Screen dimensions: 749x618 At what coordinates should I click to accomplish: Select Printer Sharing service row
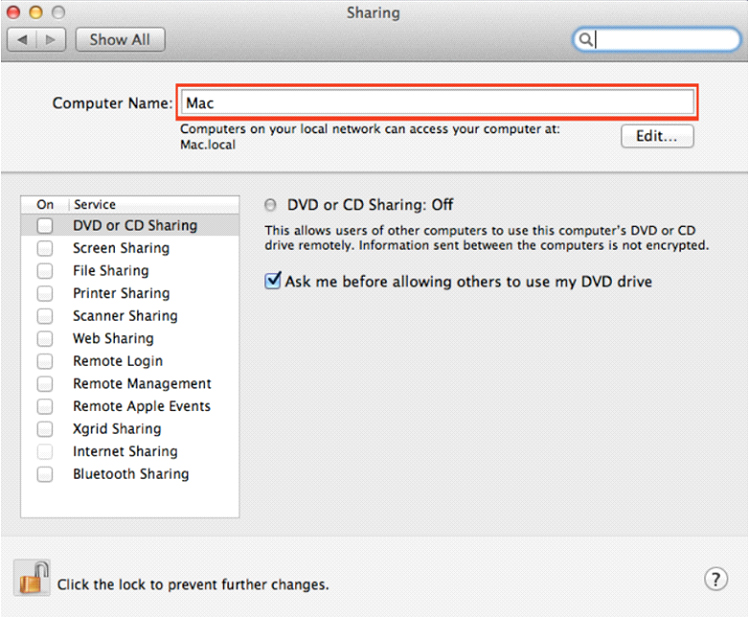tap(130, 293)
